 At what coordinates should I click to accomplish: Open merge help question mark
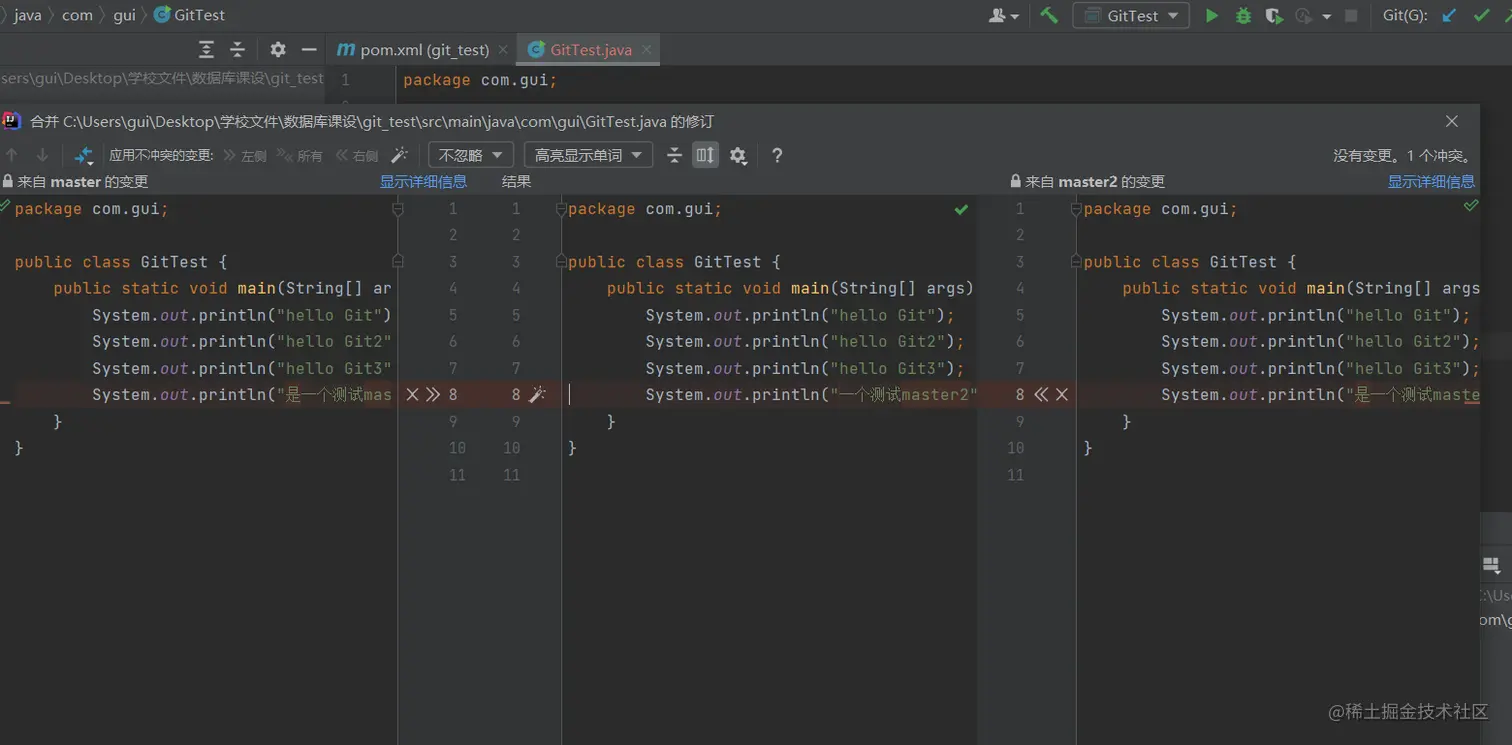tap(777, 155)
